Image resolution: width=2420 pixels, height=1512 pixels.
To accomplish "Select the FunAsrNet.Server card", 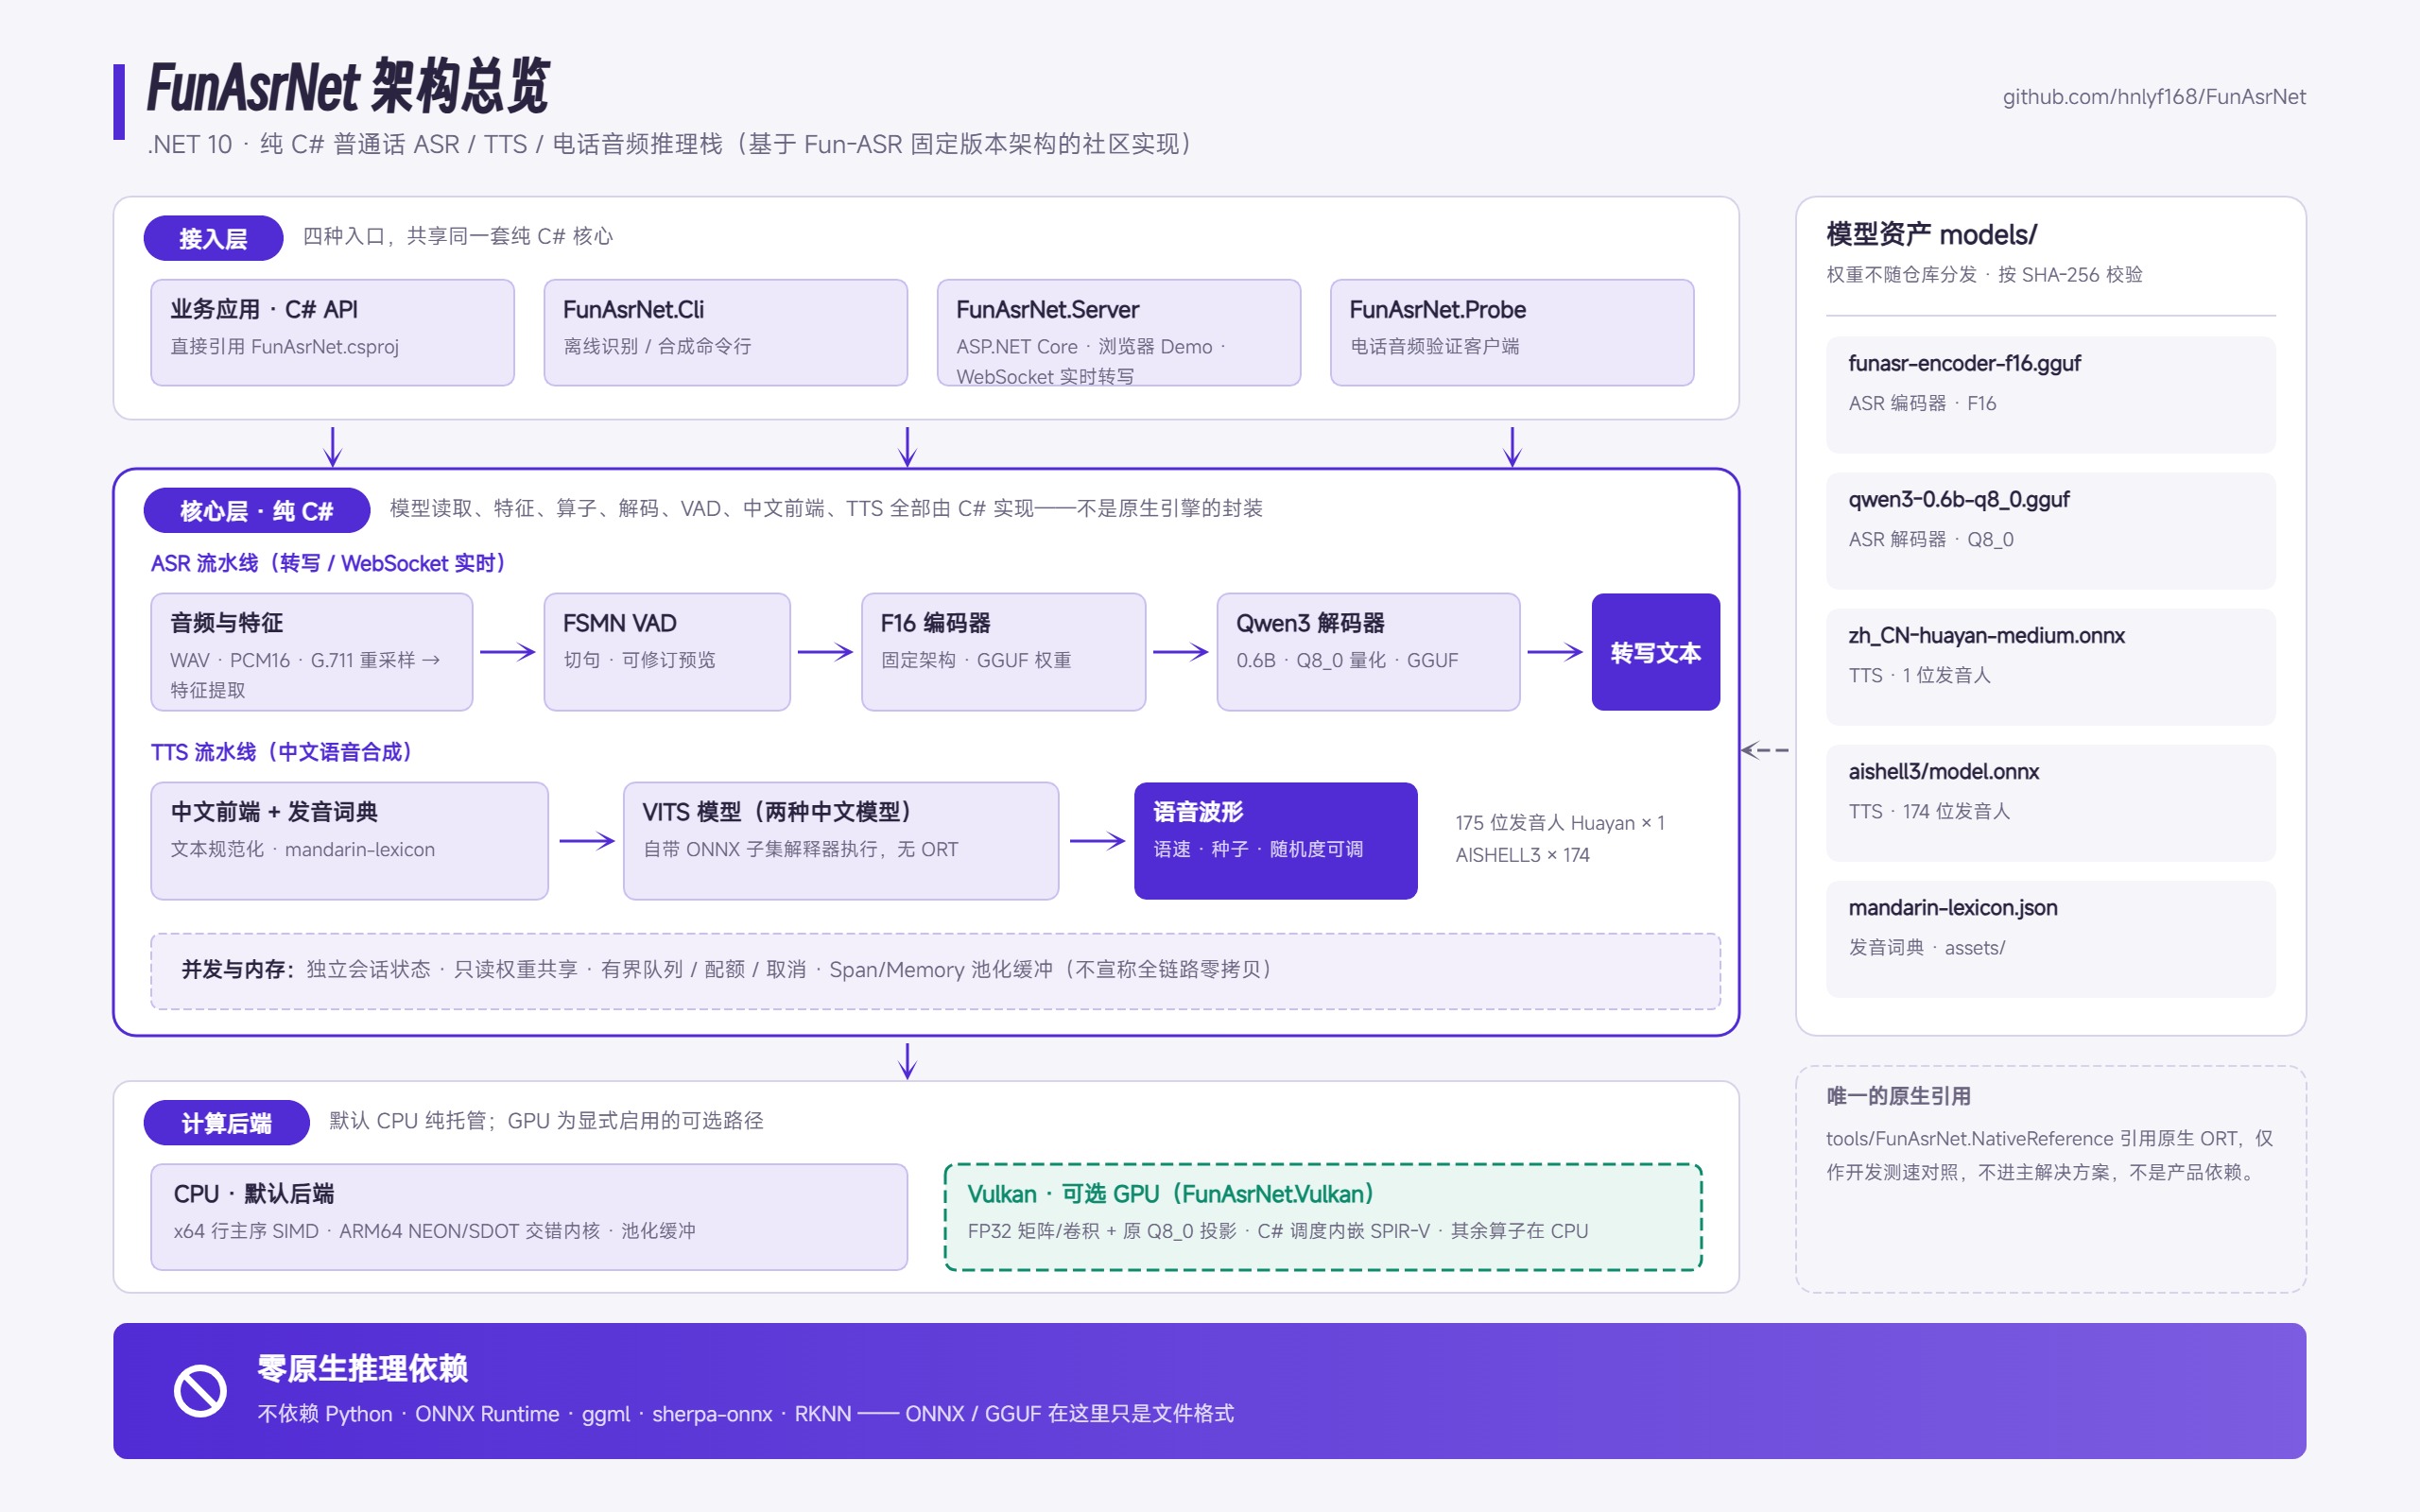I will click(1118, 332).
